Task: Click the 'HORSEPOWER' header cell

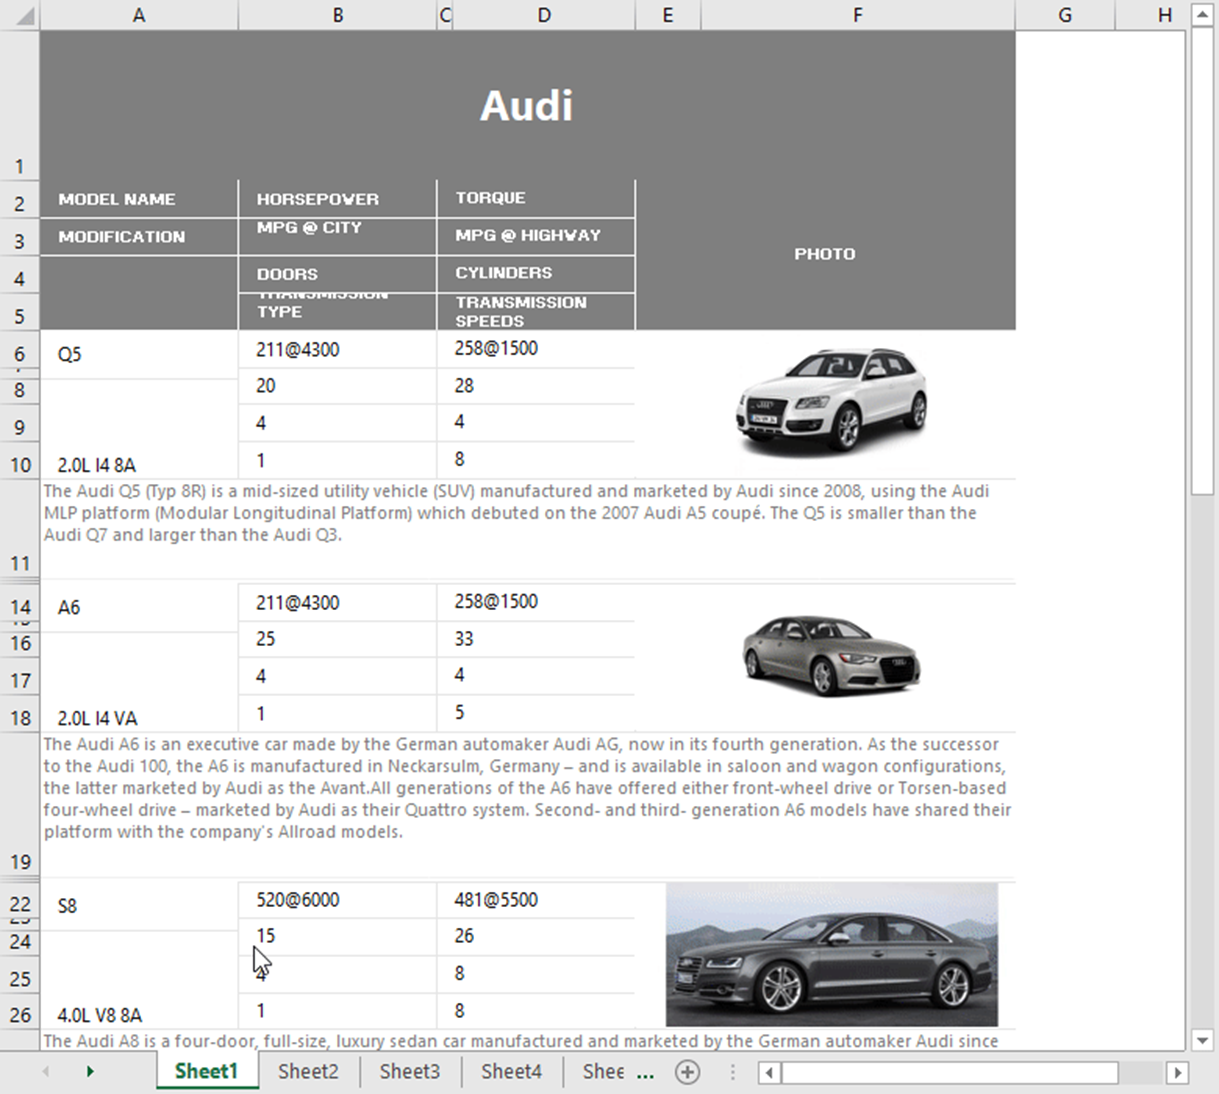Action: [x=338, y=199]
